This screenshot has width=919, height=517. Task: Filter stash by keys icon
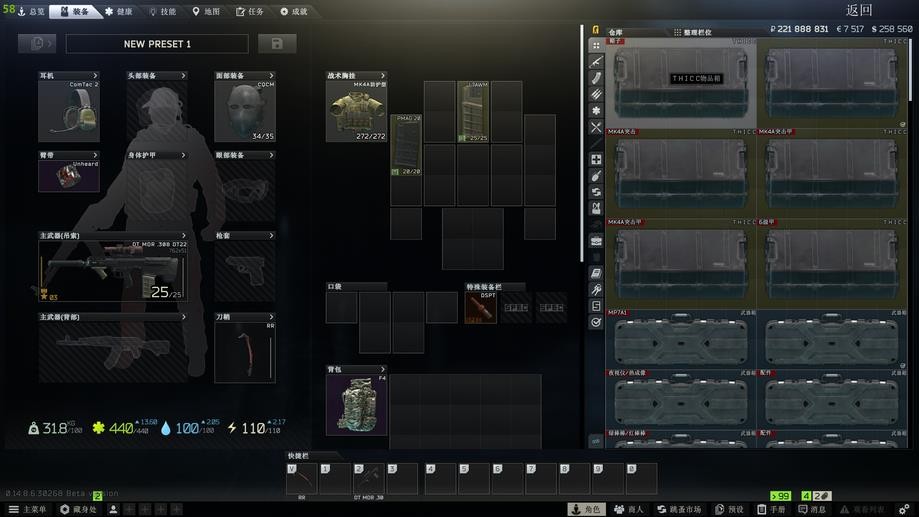596,290
